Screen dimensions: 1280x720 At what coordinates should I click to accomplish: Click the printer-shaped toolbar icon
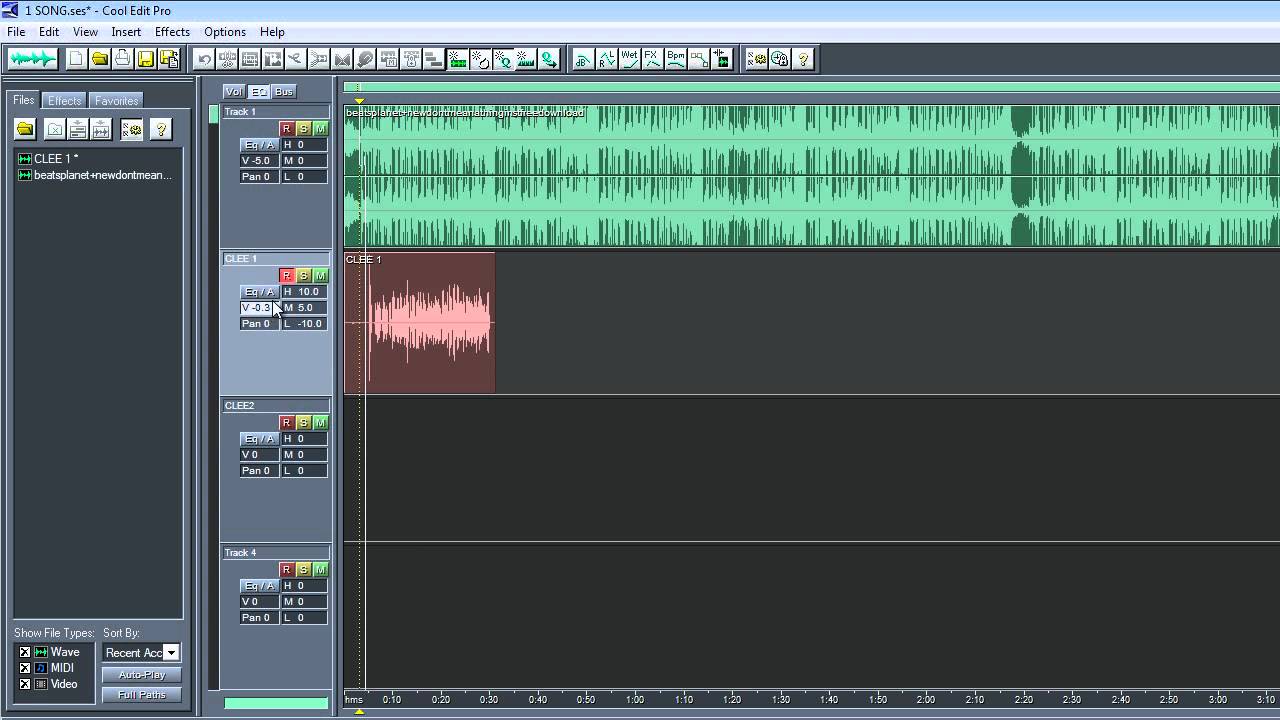122,59
